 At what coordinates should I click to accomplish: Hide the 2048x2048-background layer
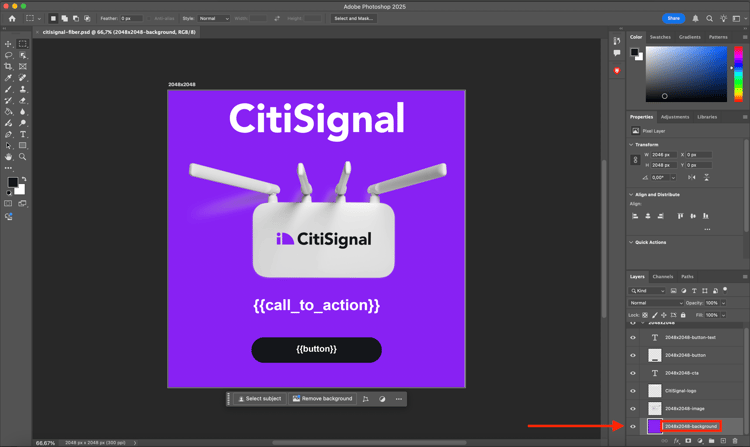[633, 426]
